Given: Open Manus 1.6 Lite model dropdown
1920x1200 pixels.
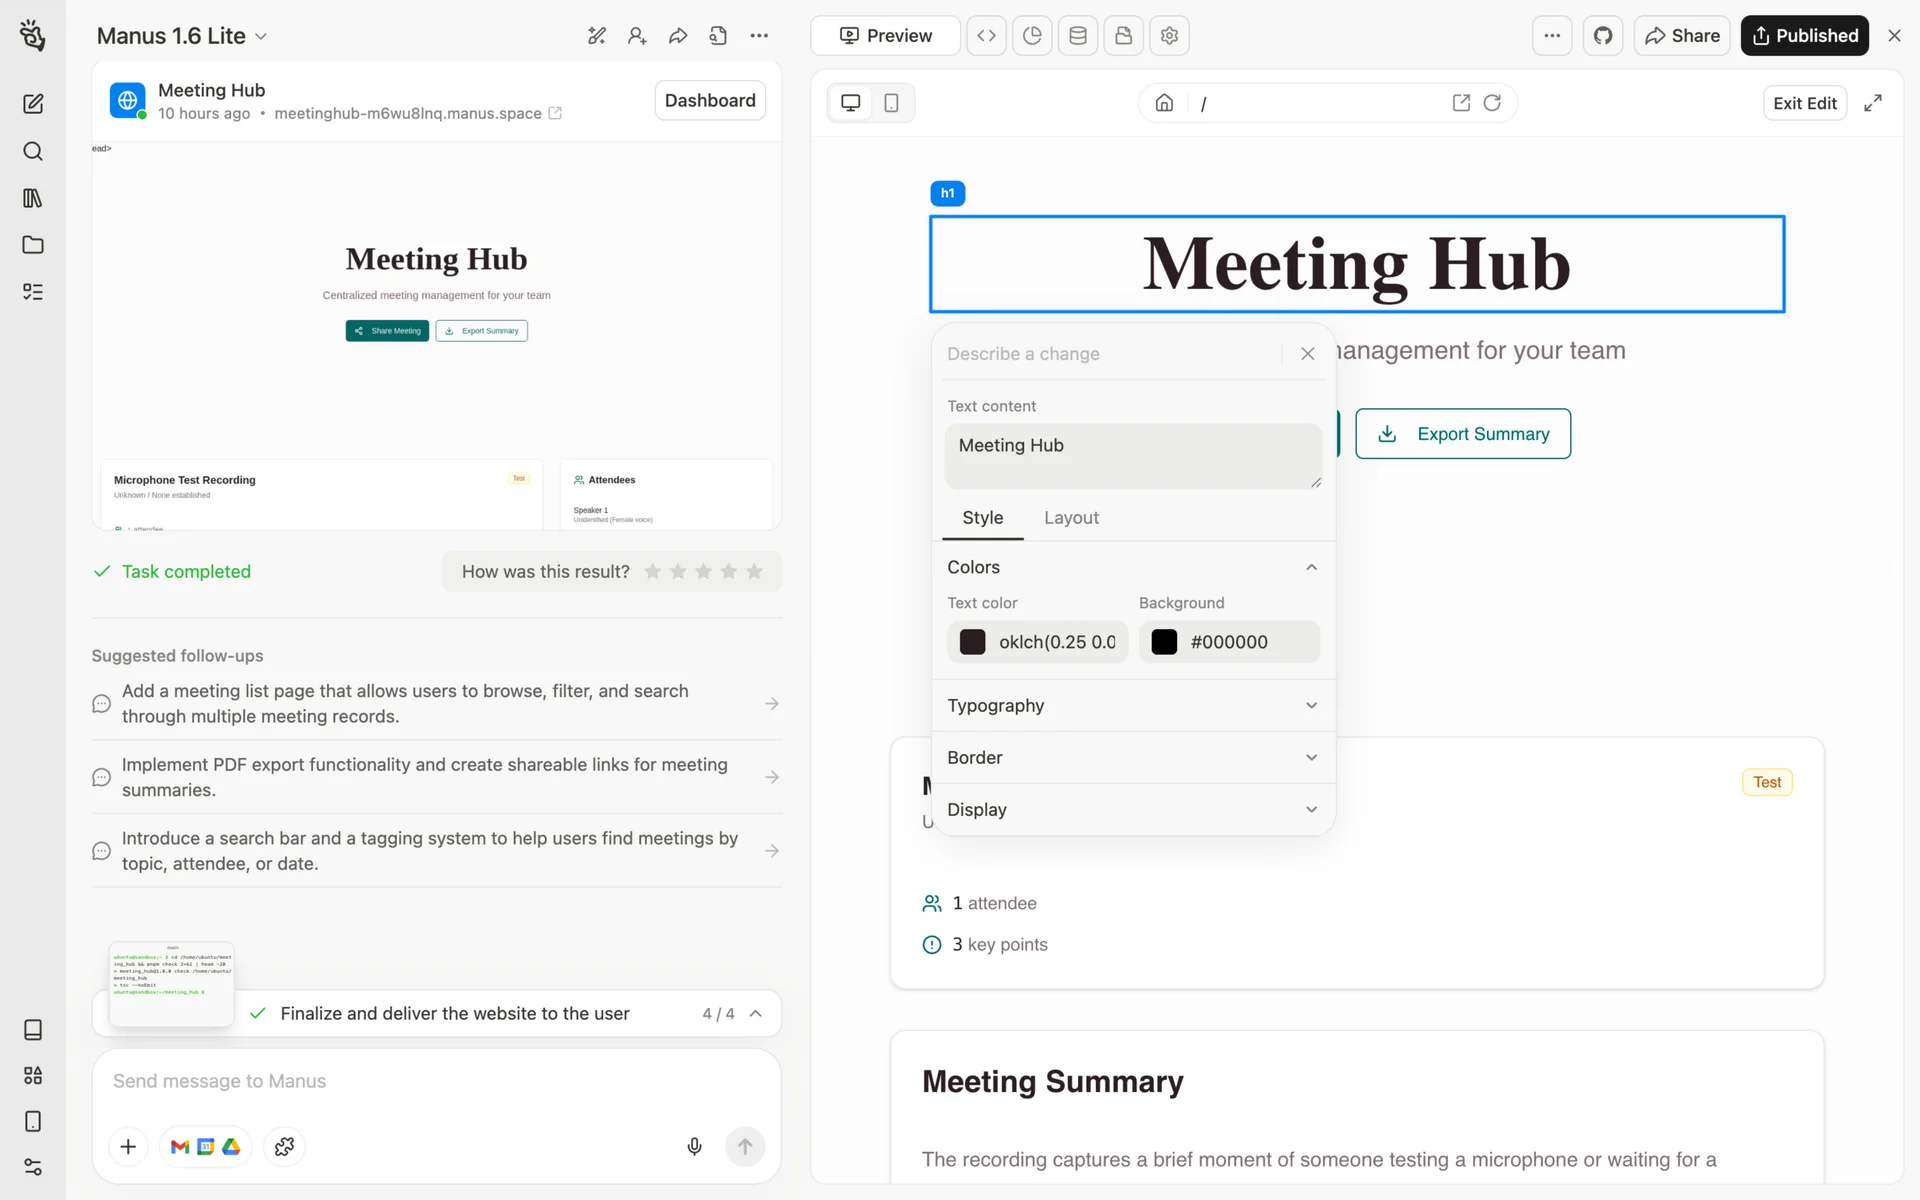Looking at the screenshot, I should pos(182,36).
